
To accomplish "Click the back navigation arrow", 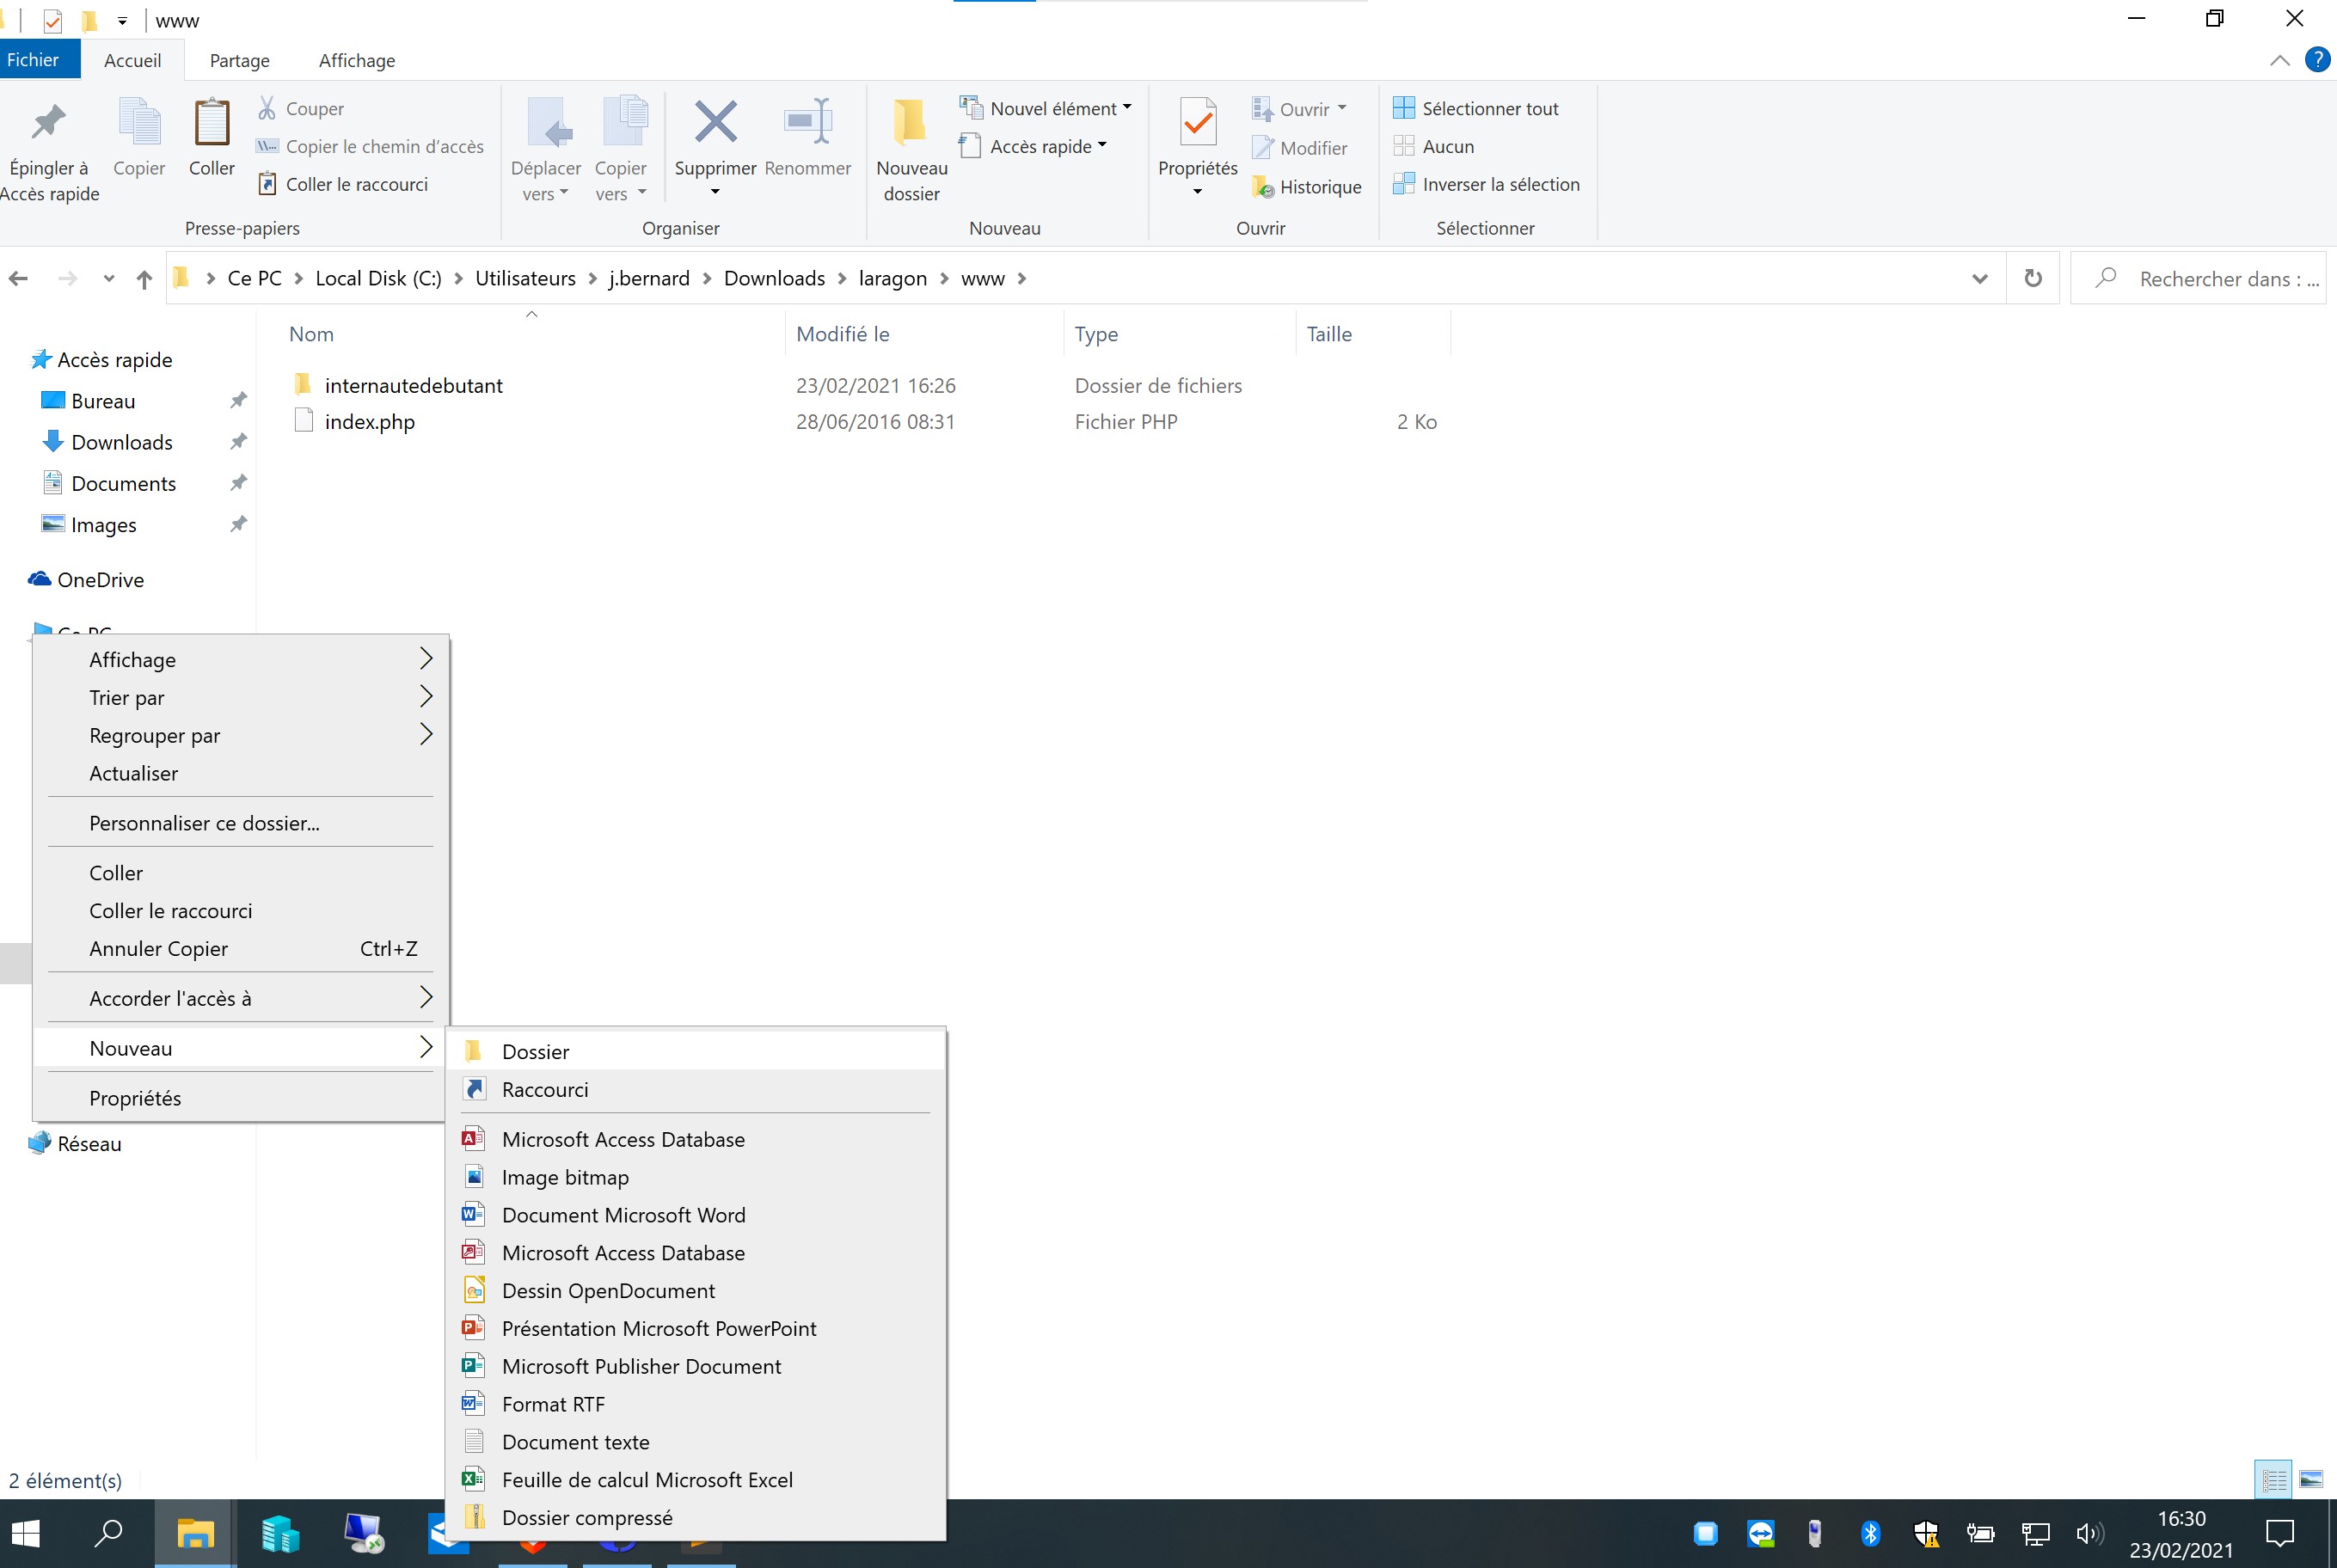I will tap(18, 278).
